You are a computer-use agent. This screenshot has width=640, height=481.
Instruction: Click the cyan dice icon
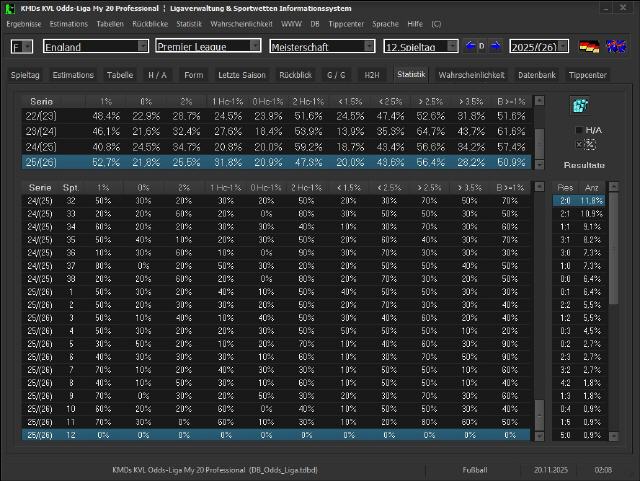click(579, 106)
